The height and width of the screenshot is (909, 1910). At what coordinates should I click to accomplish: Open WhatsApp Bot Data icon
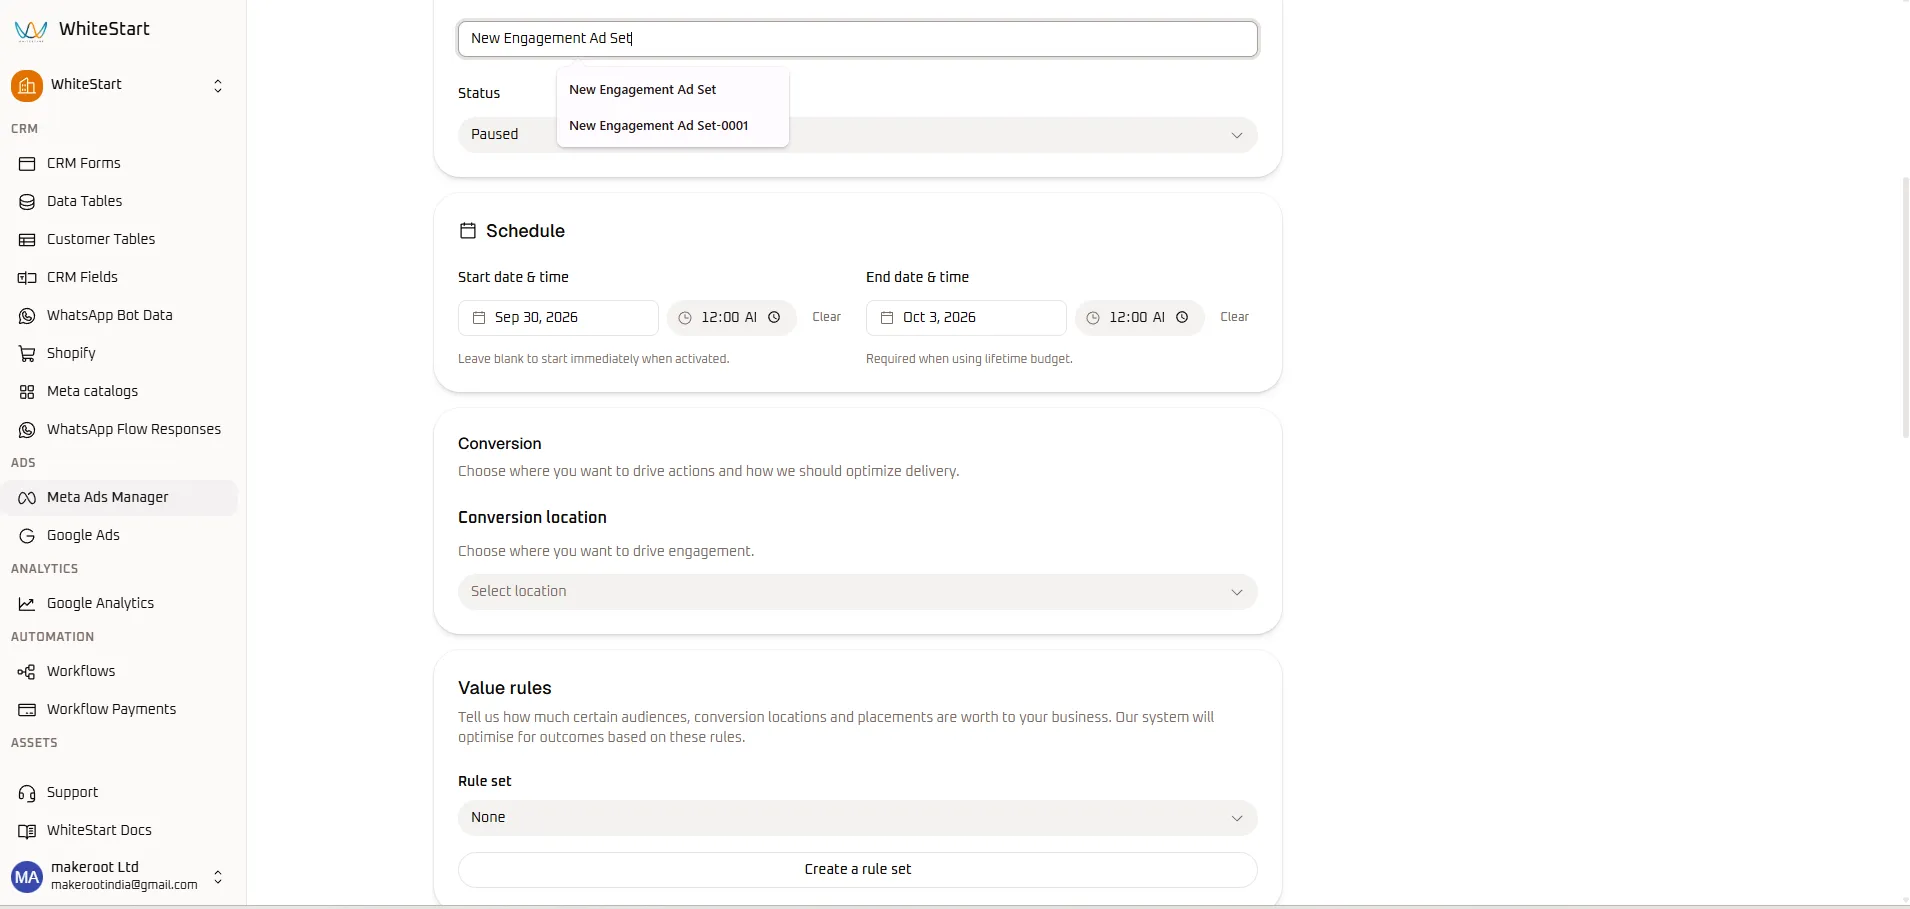pyautogui.click(x=27, y=315)
